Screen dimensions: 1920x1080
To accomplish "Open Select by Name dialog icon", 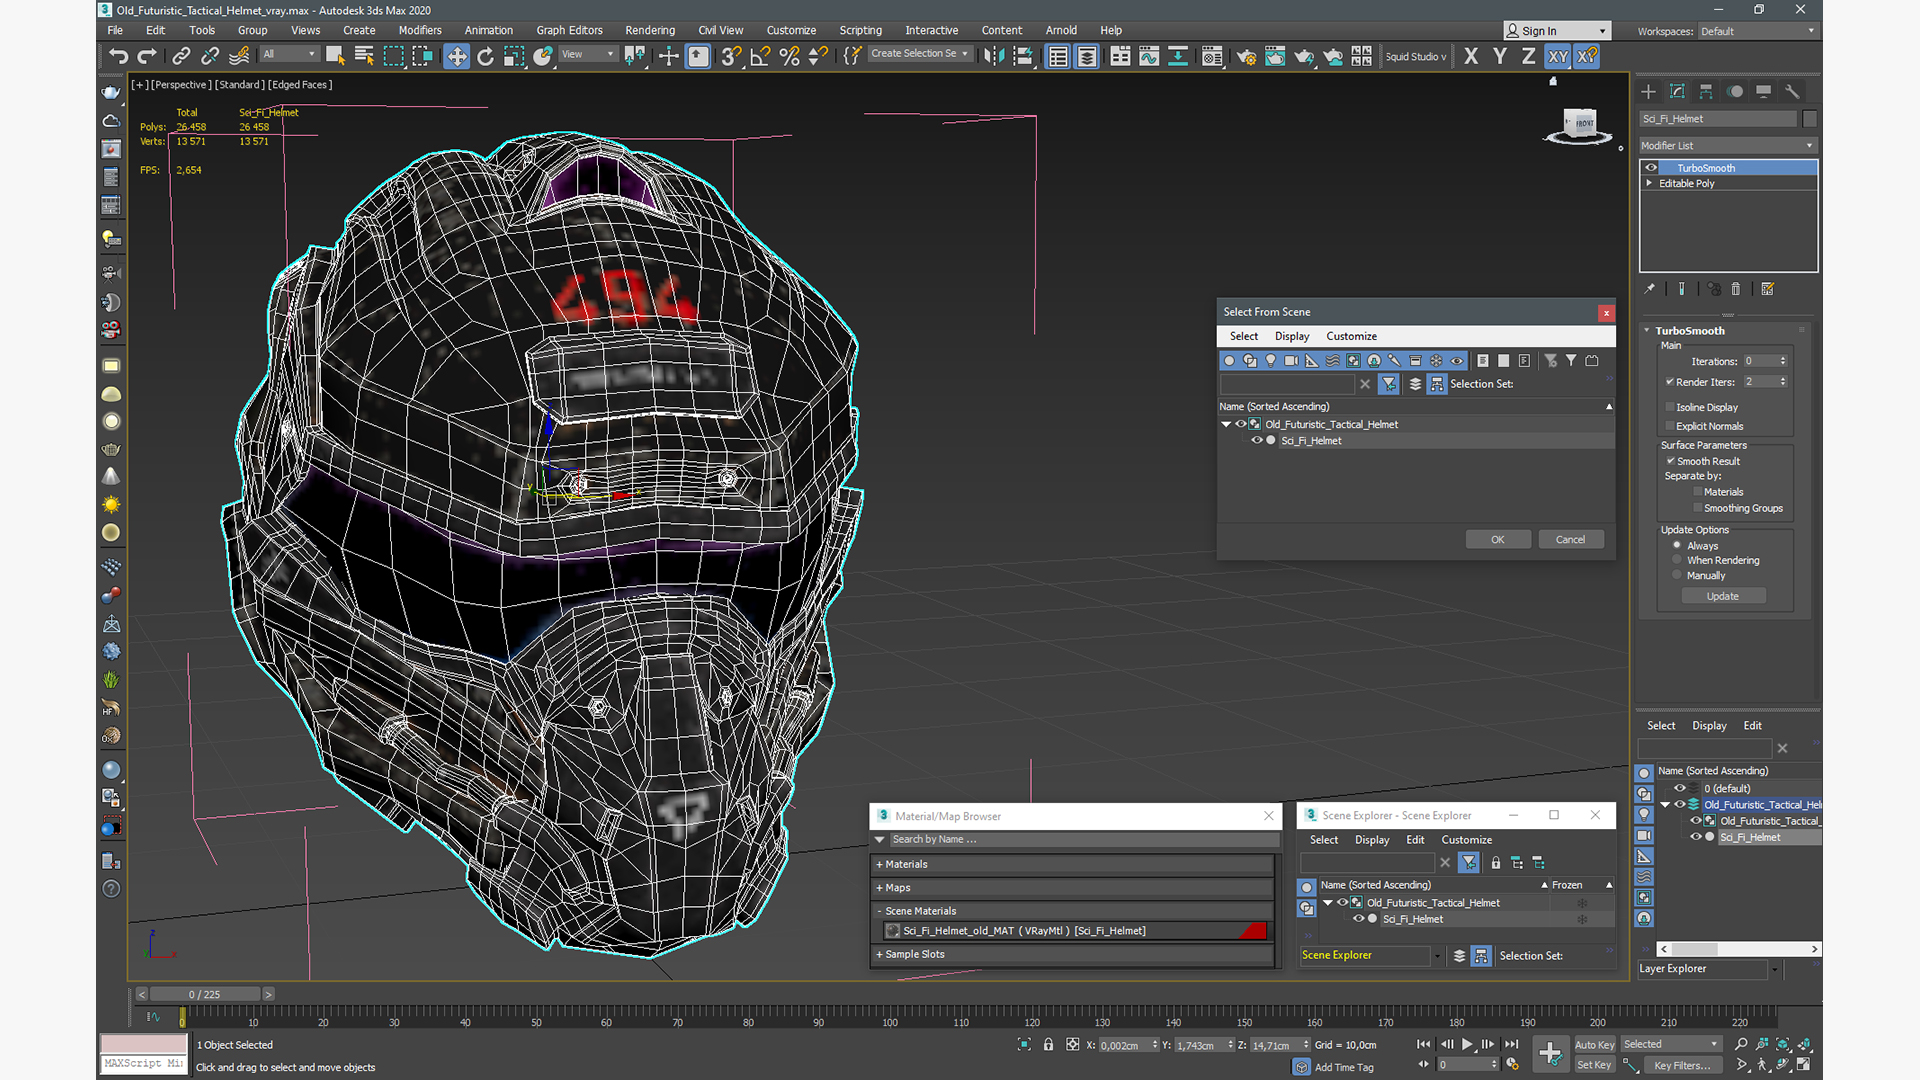I will click(x=364, y=56).
